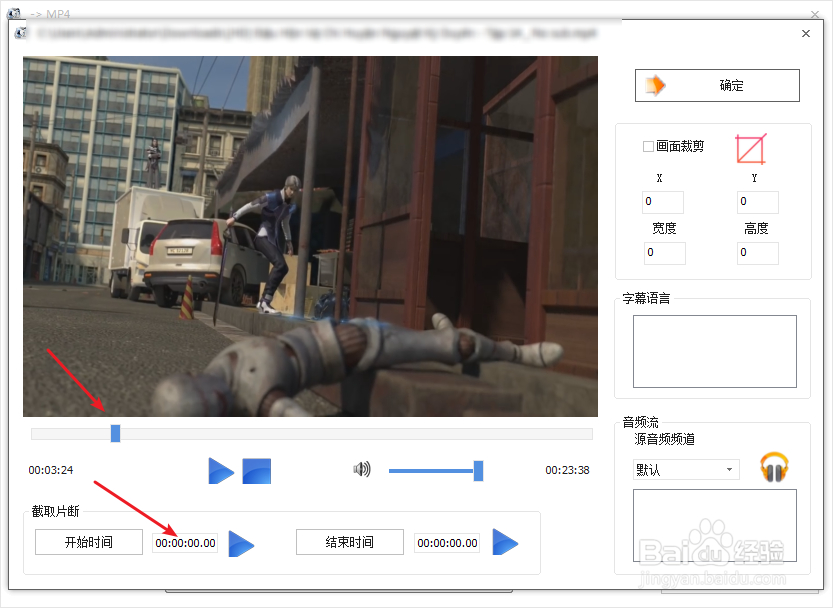Focus the Y crop offset field
Screen dimensions: 833x608
pos(758,202)
